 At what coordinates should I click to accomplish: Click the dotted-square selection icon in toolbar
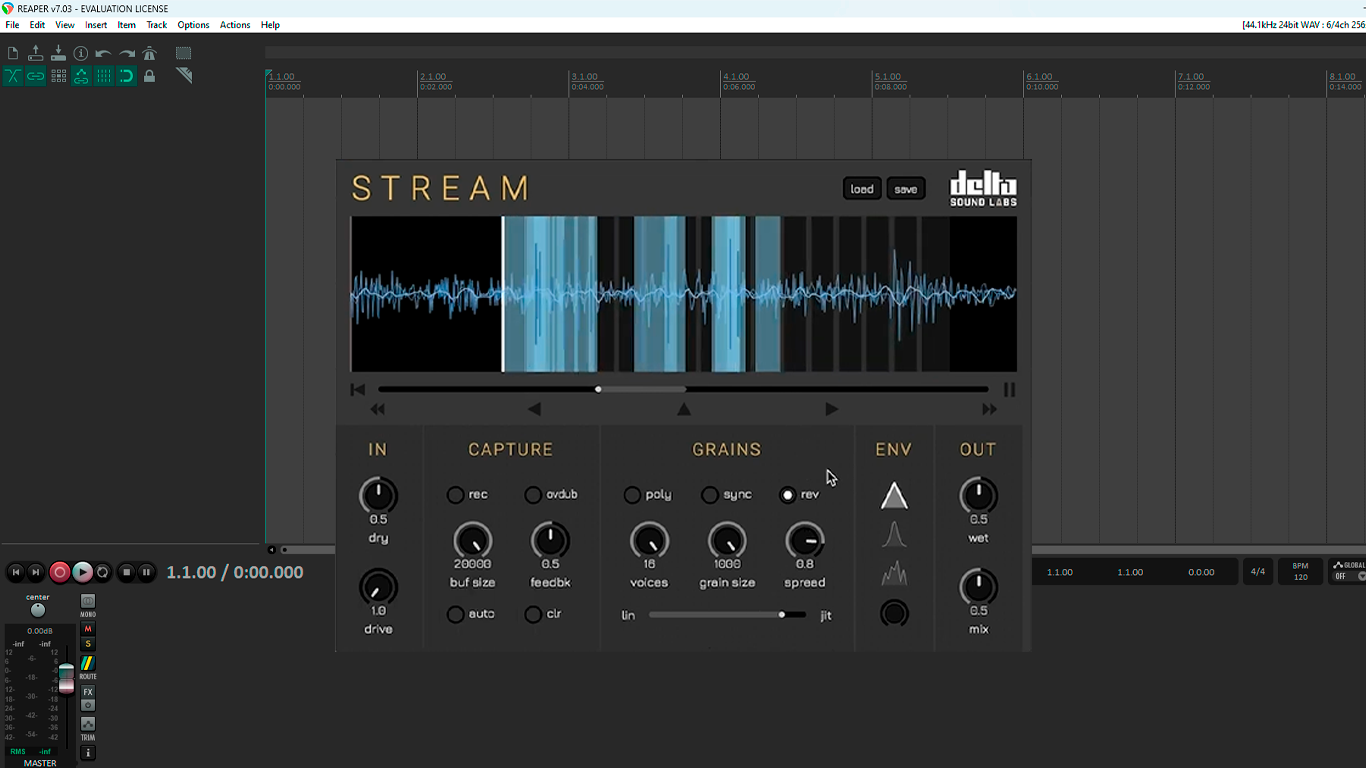coord(184,53)
